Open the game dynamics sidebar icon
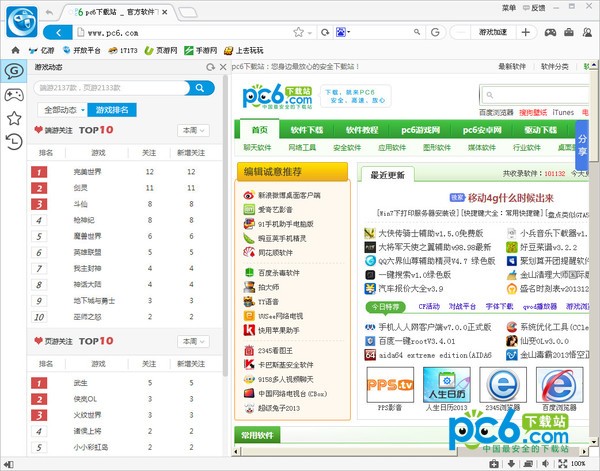The width and height of the screenshot is (600, 471). point(13,70)
